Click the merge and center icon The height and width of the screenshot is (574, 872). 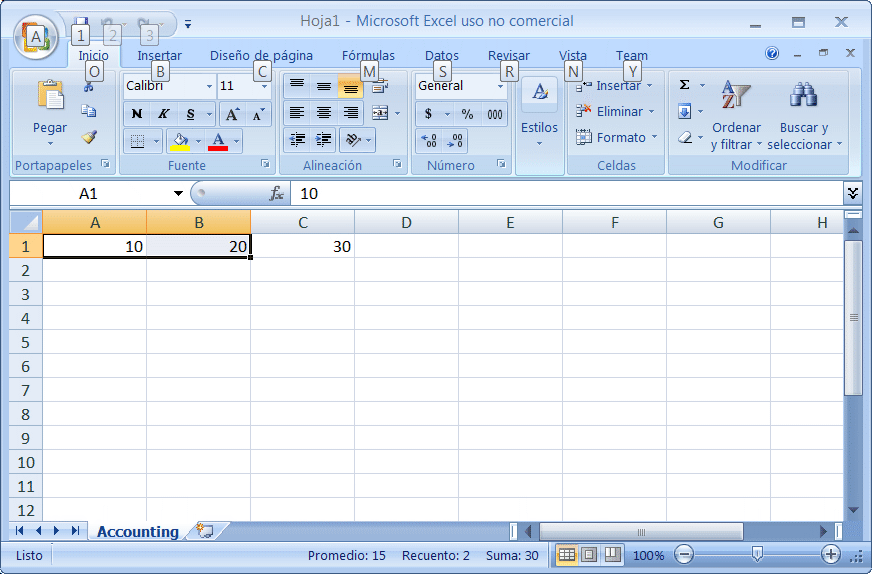pos(380,113)
